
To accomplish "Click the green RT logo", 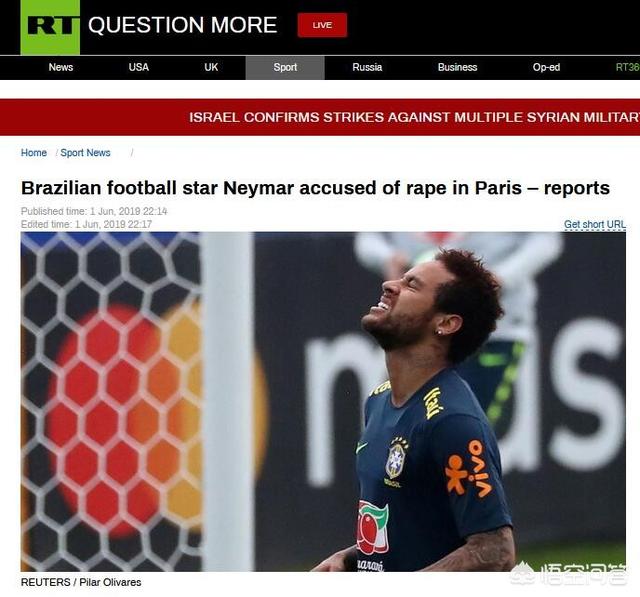I will pyautogui.click(x=50, y=27).
